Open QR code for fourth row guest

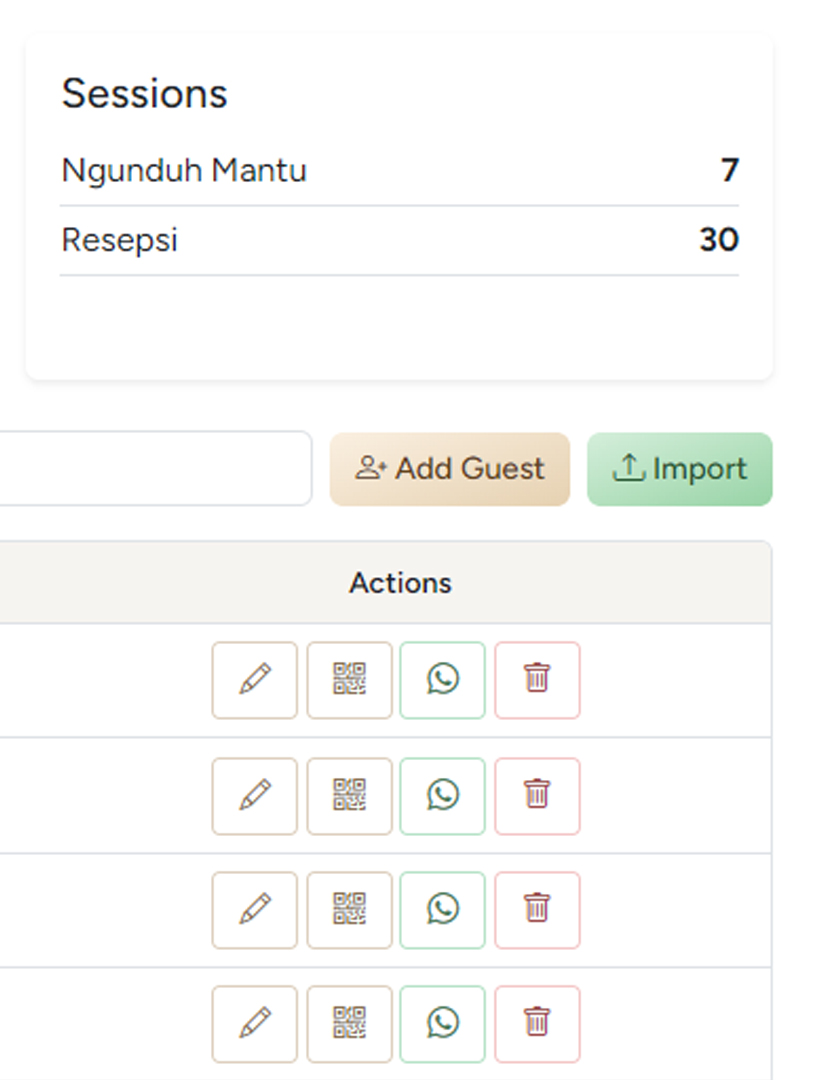click(349, 1024)
